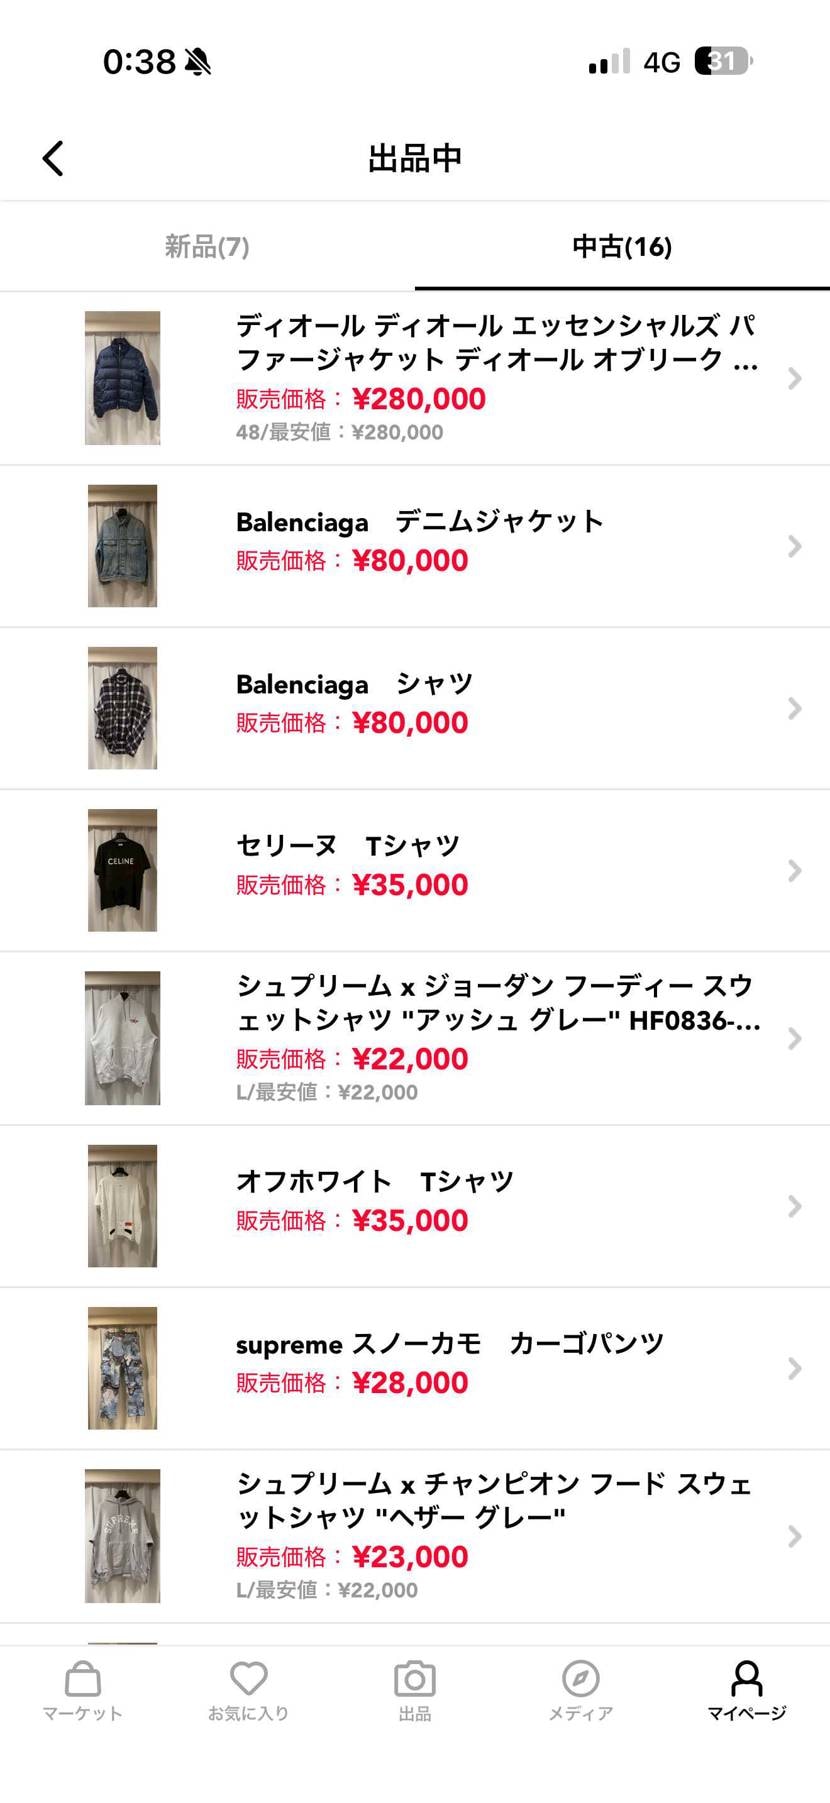Open the メディア compass icon

pyautogui.click(x=580, y=1680)
